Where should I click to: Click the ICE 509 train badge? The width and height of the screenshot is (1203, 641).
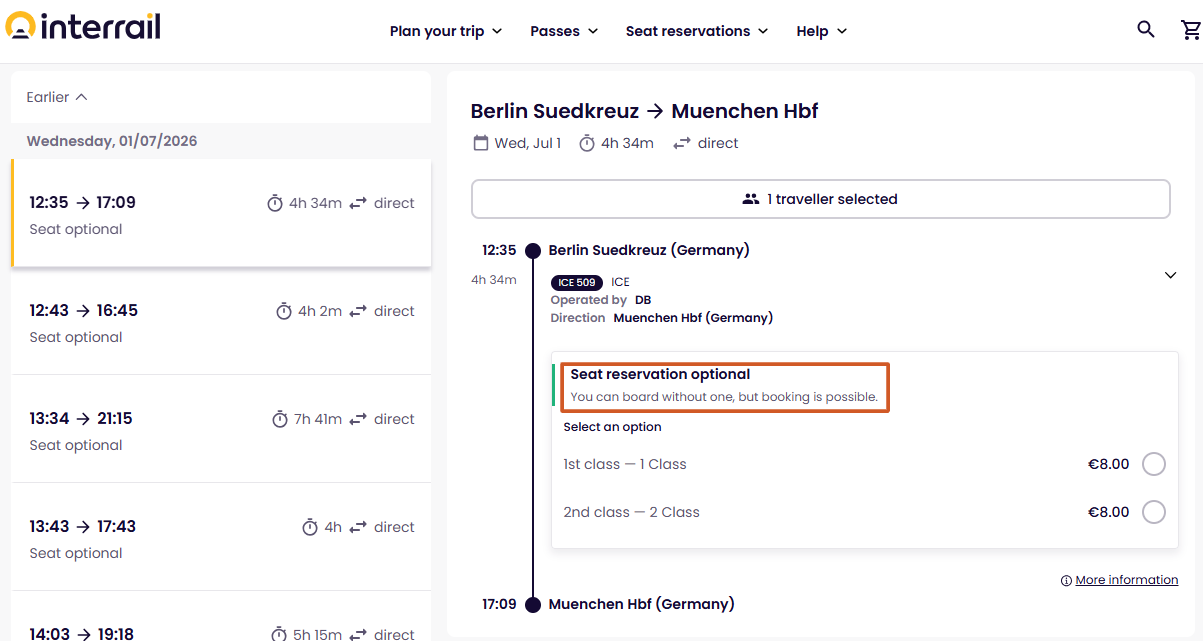pyautogui.click(x=577, y=282)
